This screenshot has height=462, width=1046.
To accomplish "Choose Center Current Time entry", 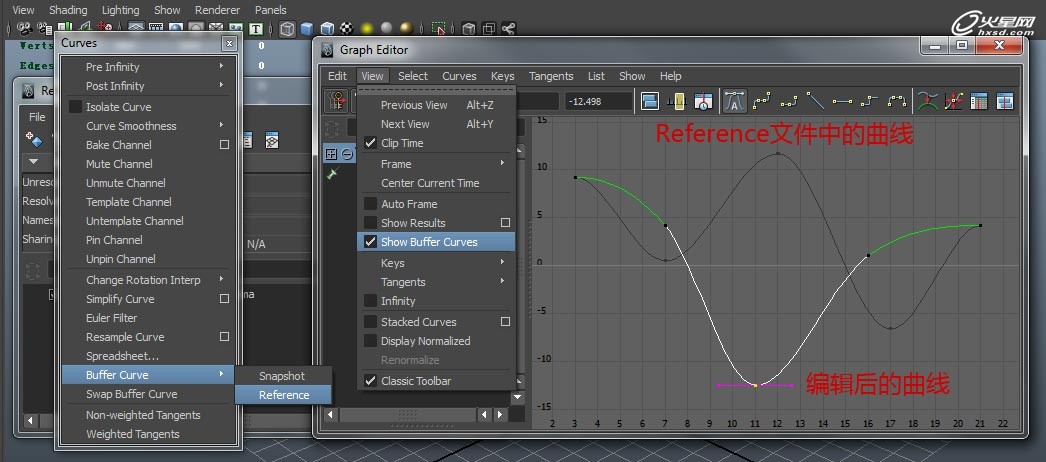I will (x=430, y=183).
